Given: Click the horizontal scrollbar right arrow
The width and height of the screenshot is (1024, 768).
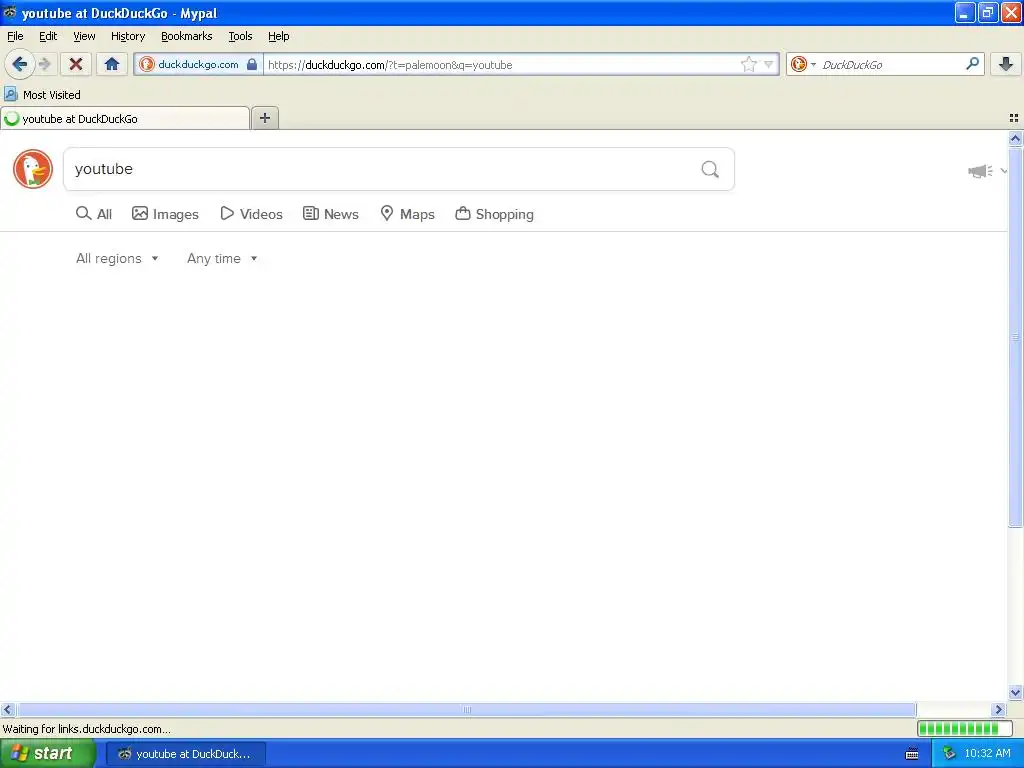Looking at the screenshot, I should coord(998,709).
